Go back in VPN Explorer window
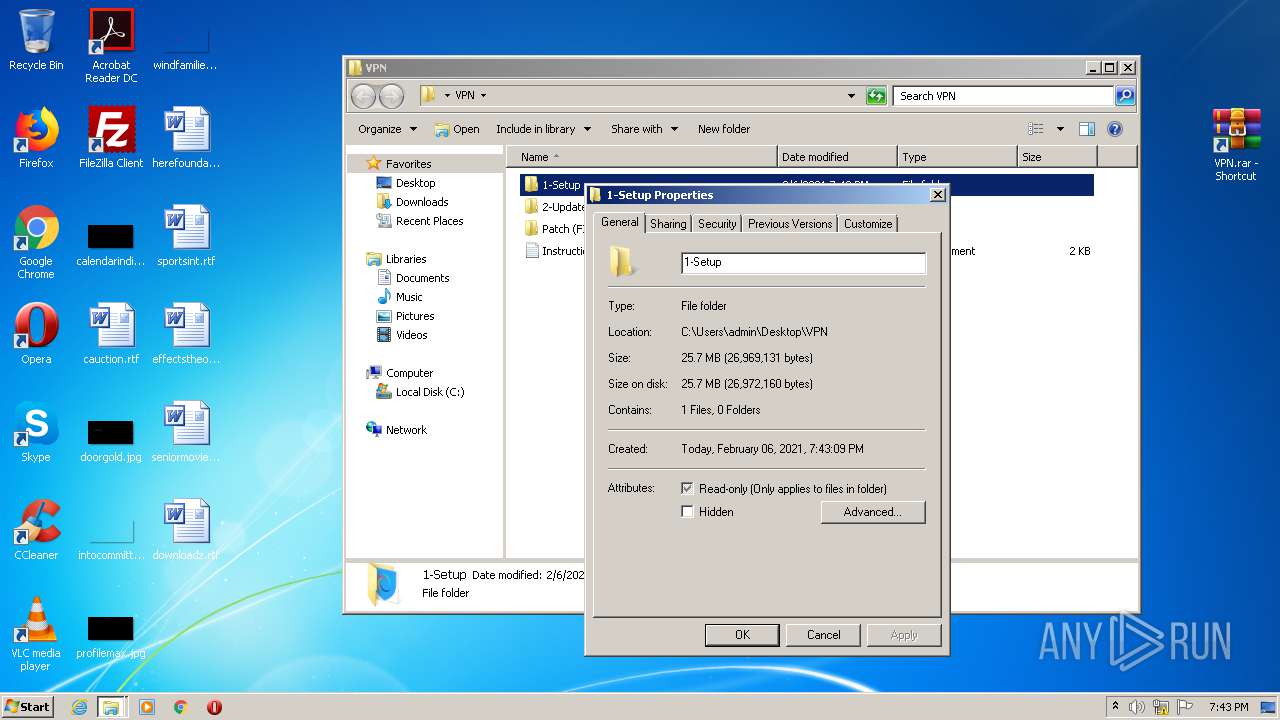 pos(363,96)
